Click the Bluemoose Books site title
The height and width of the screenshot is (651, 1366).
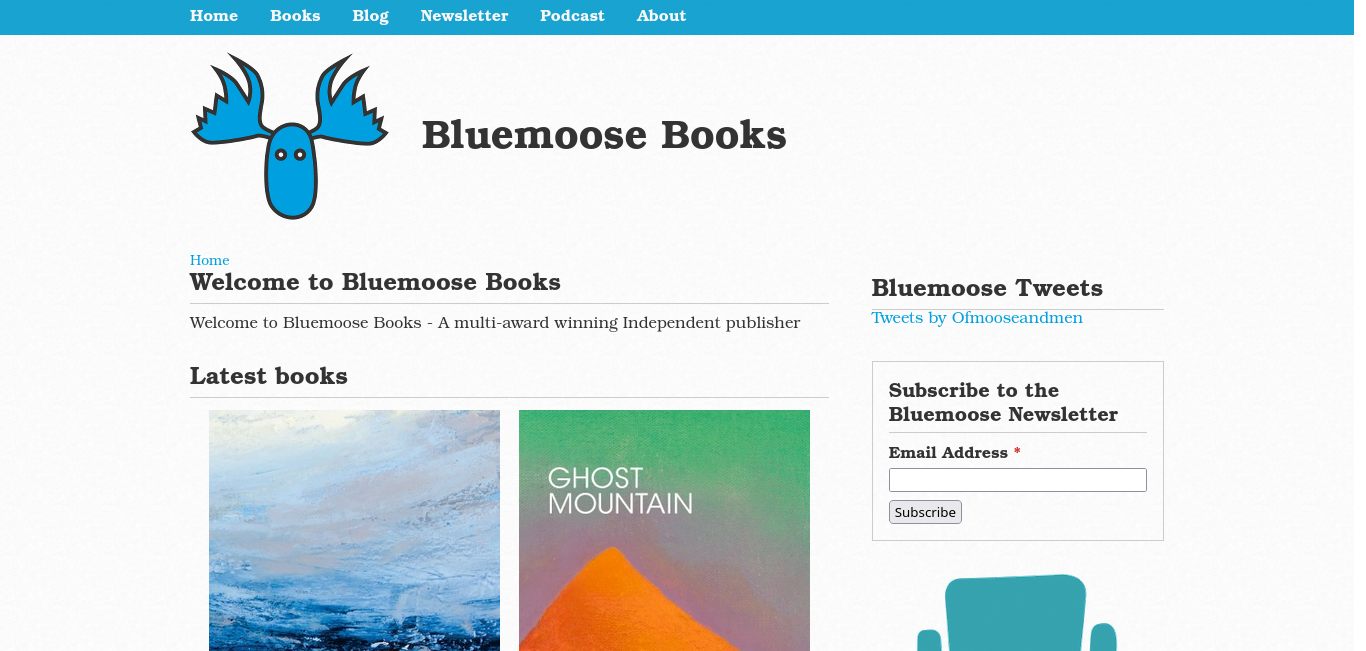pyautogui.click(x=604, y=135)
